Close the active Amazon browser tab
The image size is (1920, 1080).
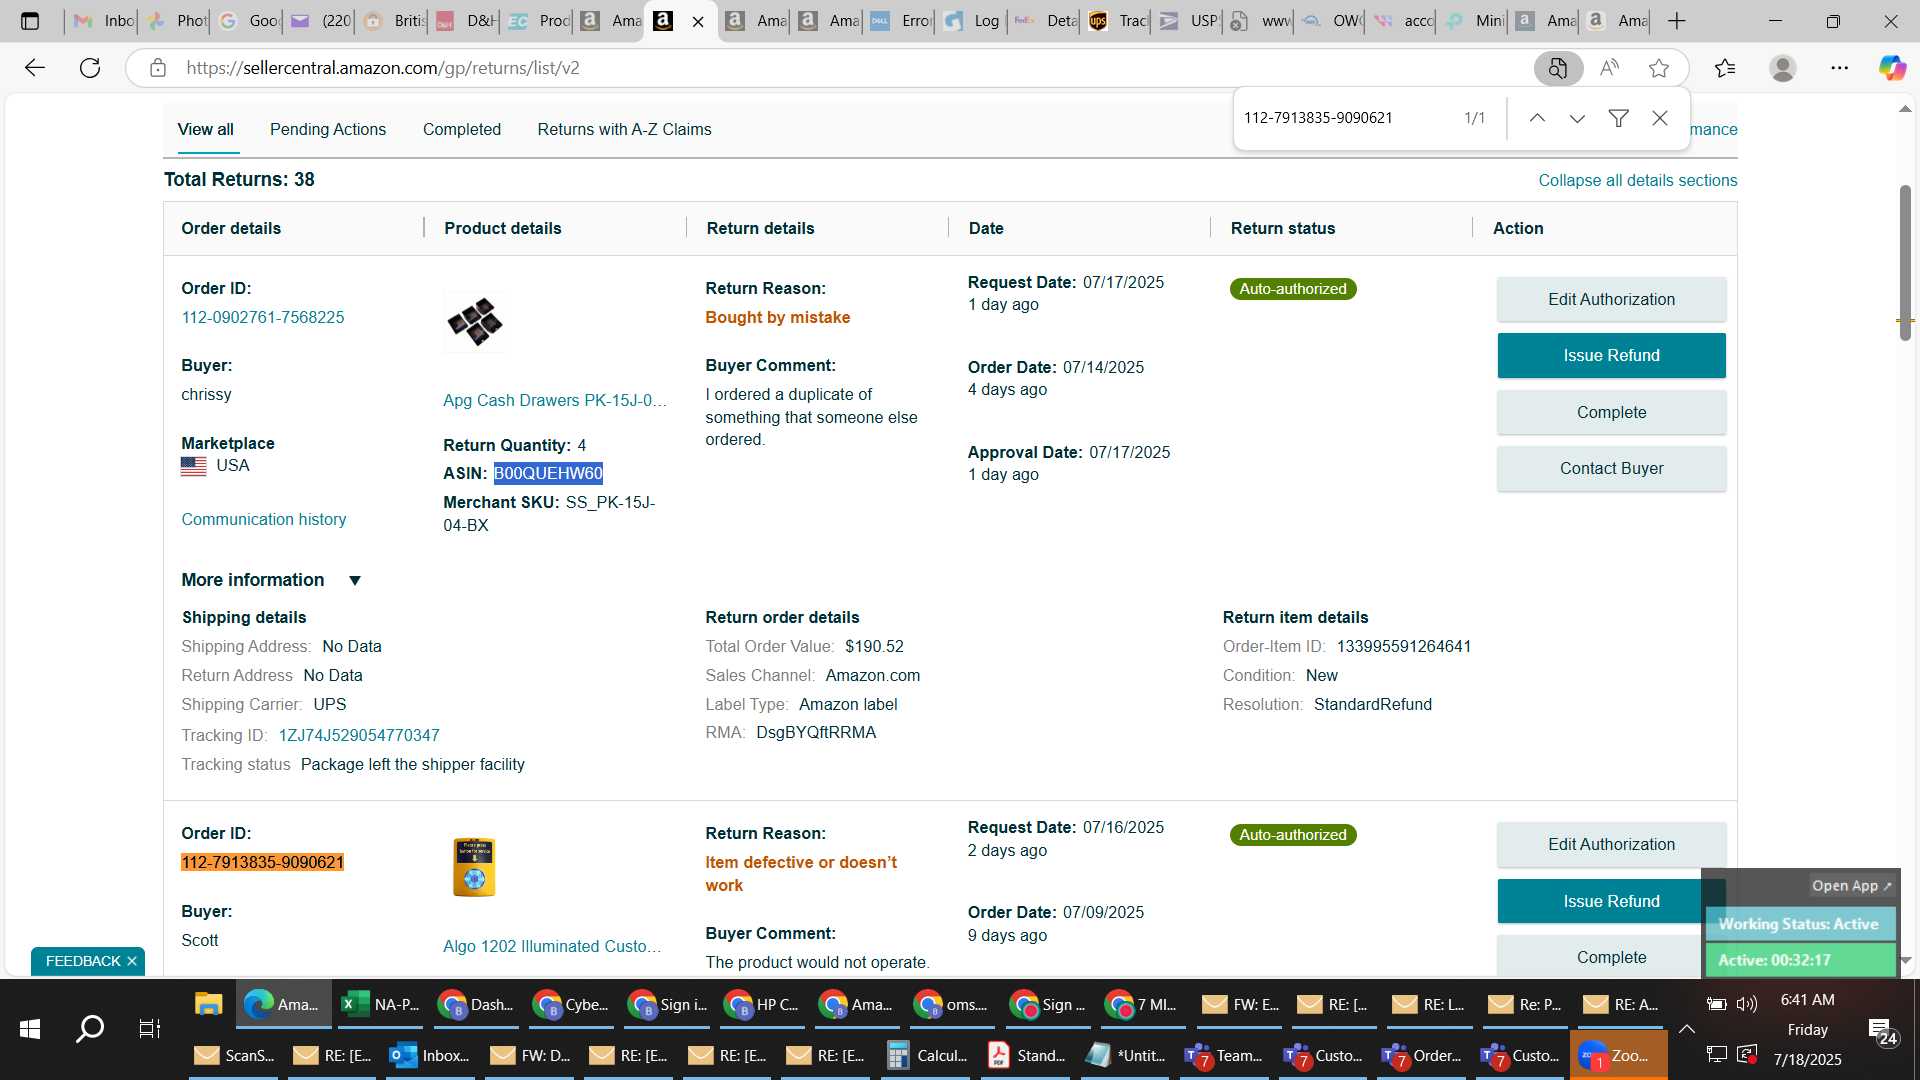(x=698, y=21)
